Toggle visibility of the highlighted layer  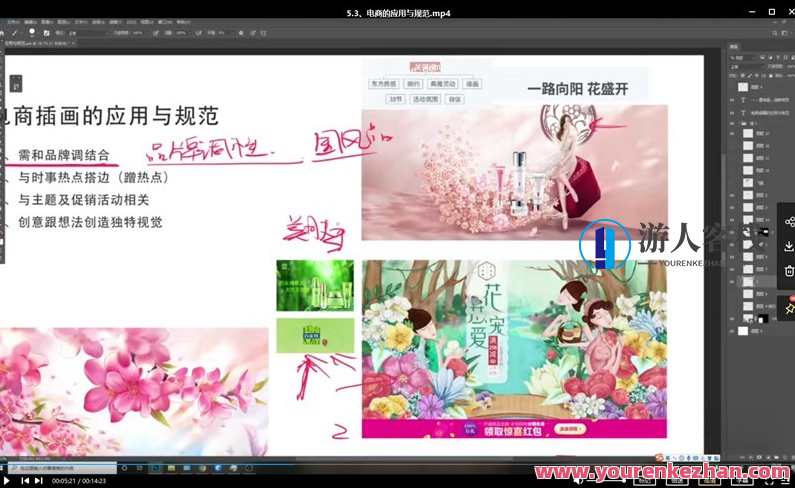pos(732,281)
